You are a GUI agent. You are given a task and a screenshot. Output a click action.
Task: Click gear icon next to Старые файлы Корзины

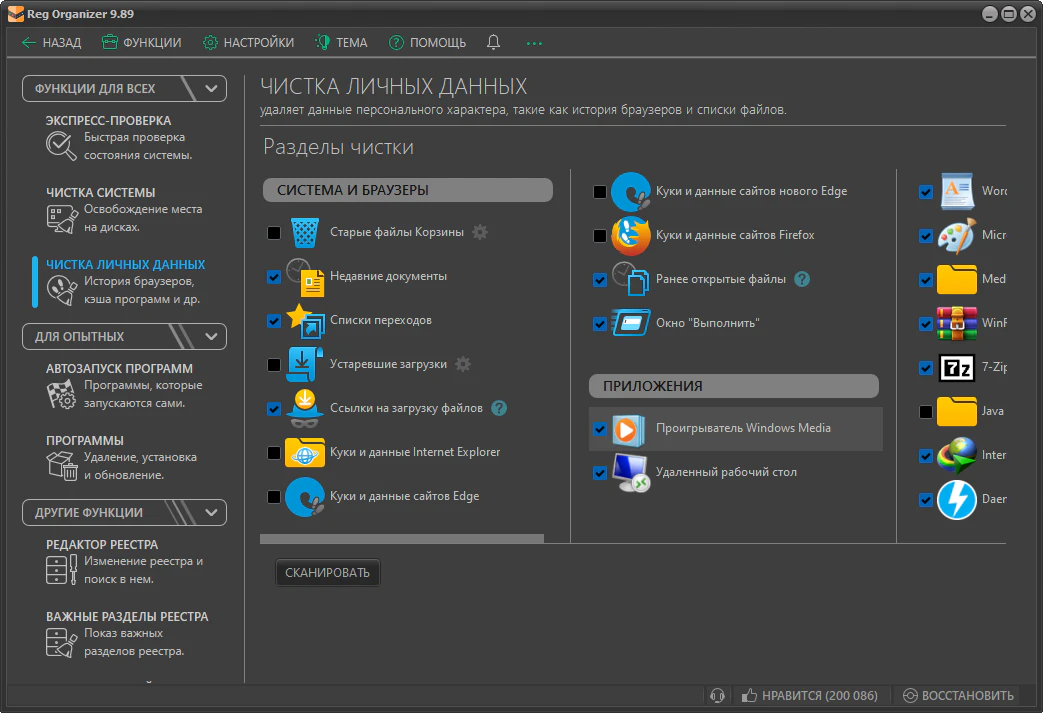(x=480, y=232)
